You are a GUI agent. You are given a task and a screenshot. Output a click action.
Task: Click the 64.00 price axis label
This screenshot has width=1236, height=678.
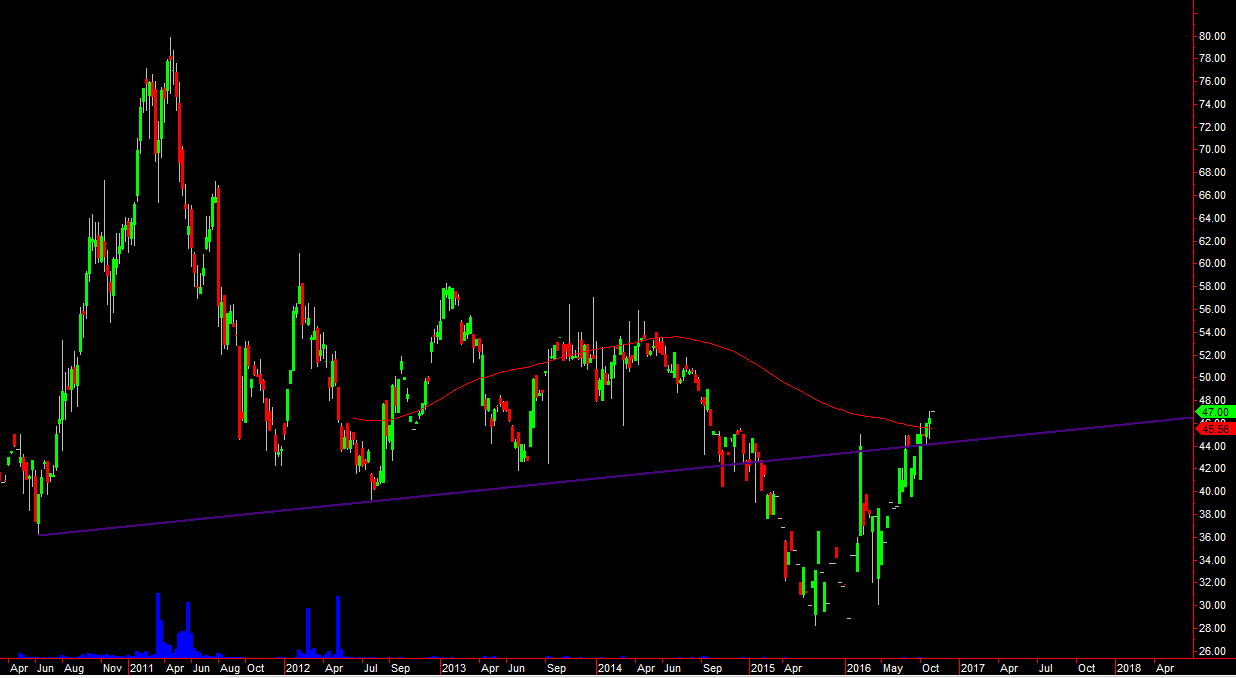pos(1212,218)
